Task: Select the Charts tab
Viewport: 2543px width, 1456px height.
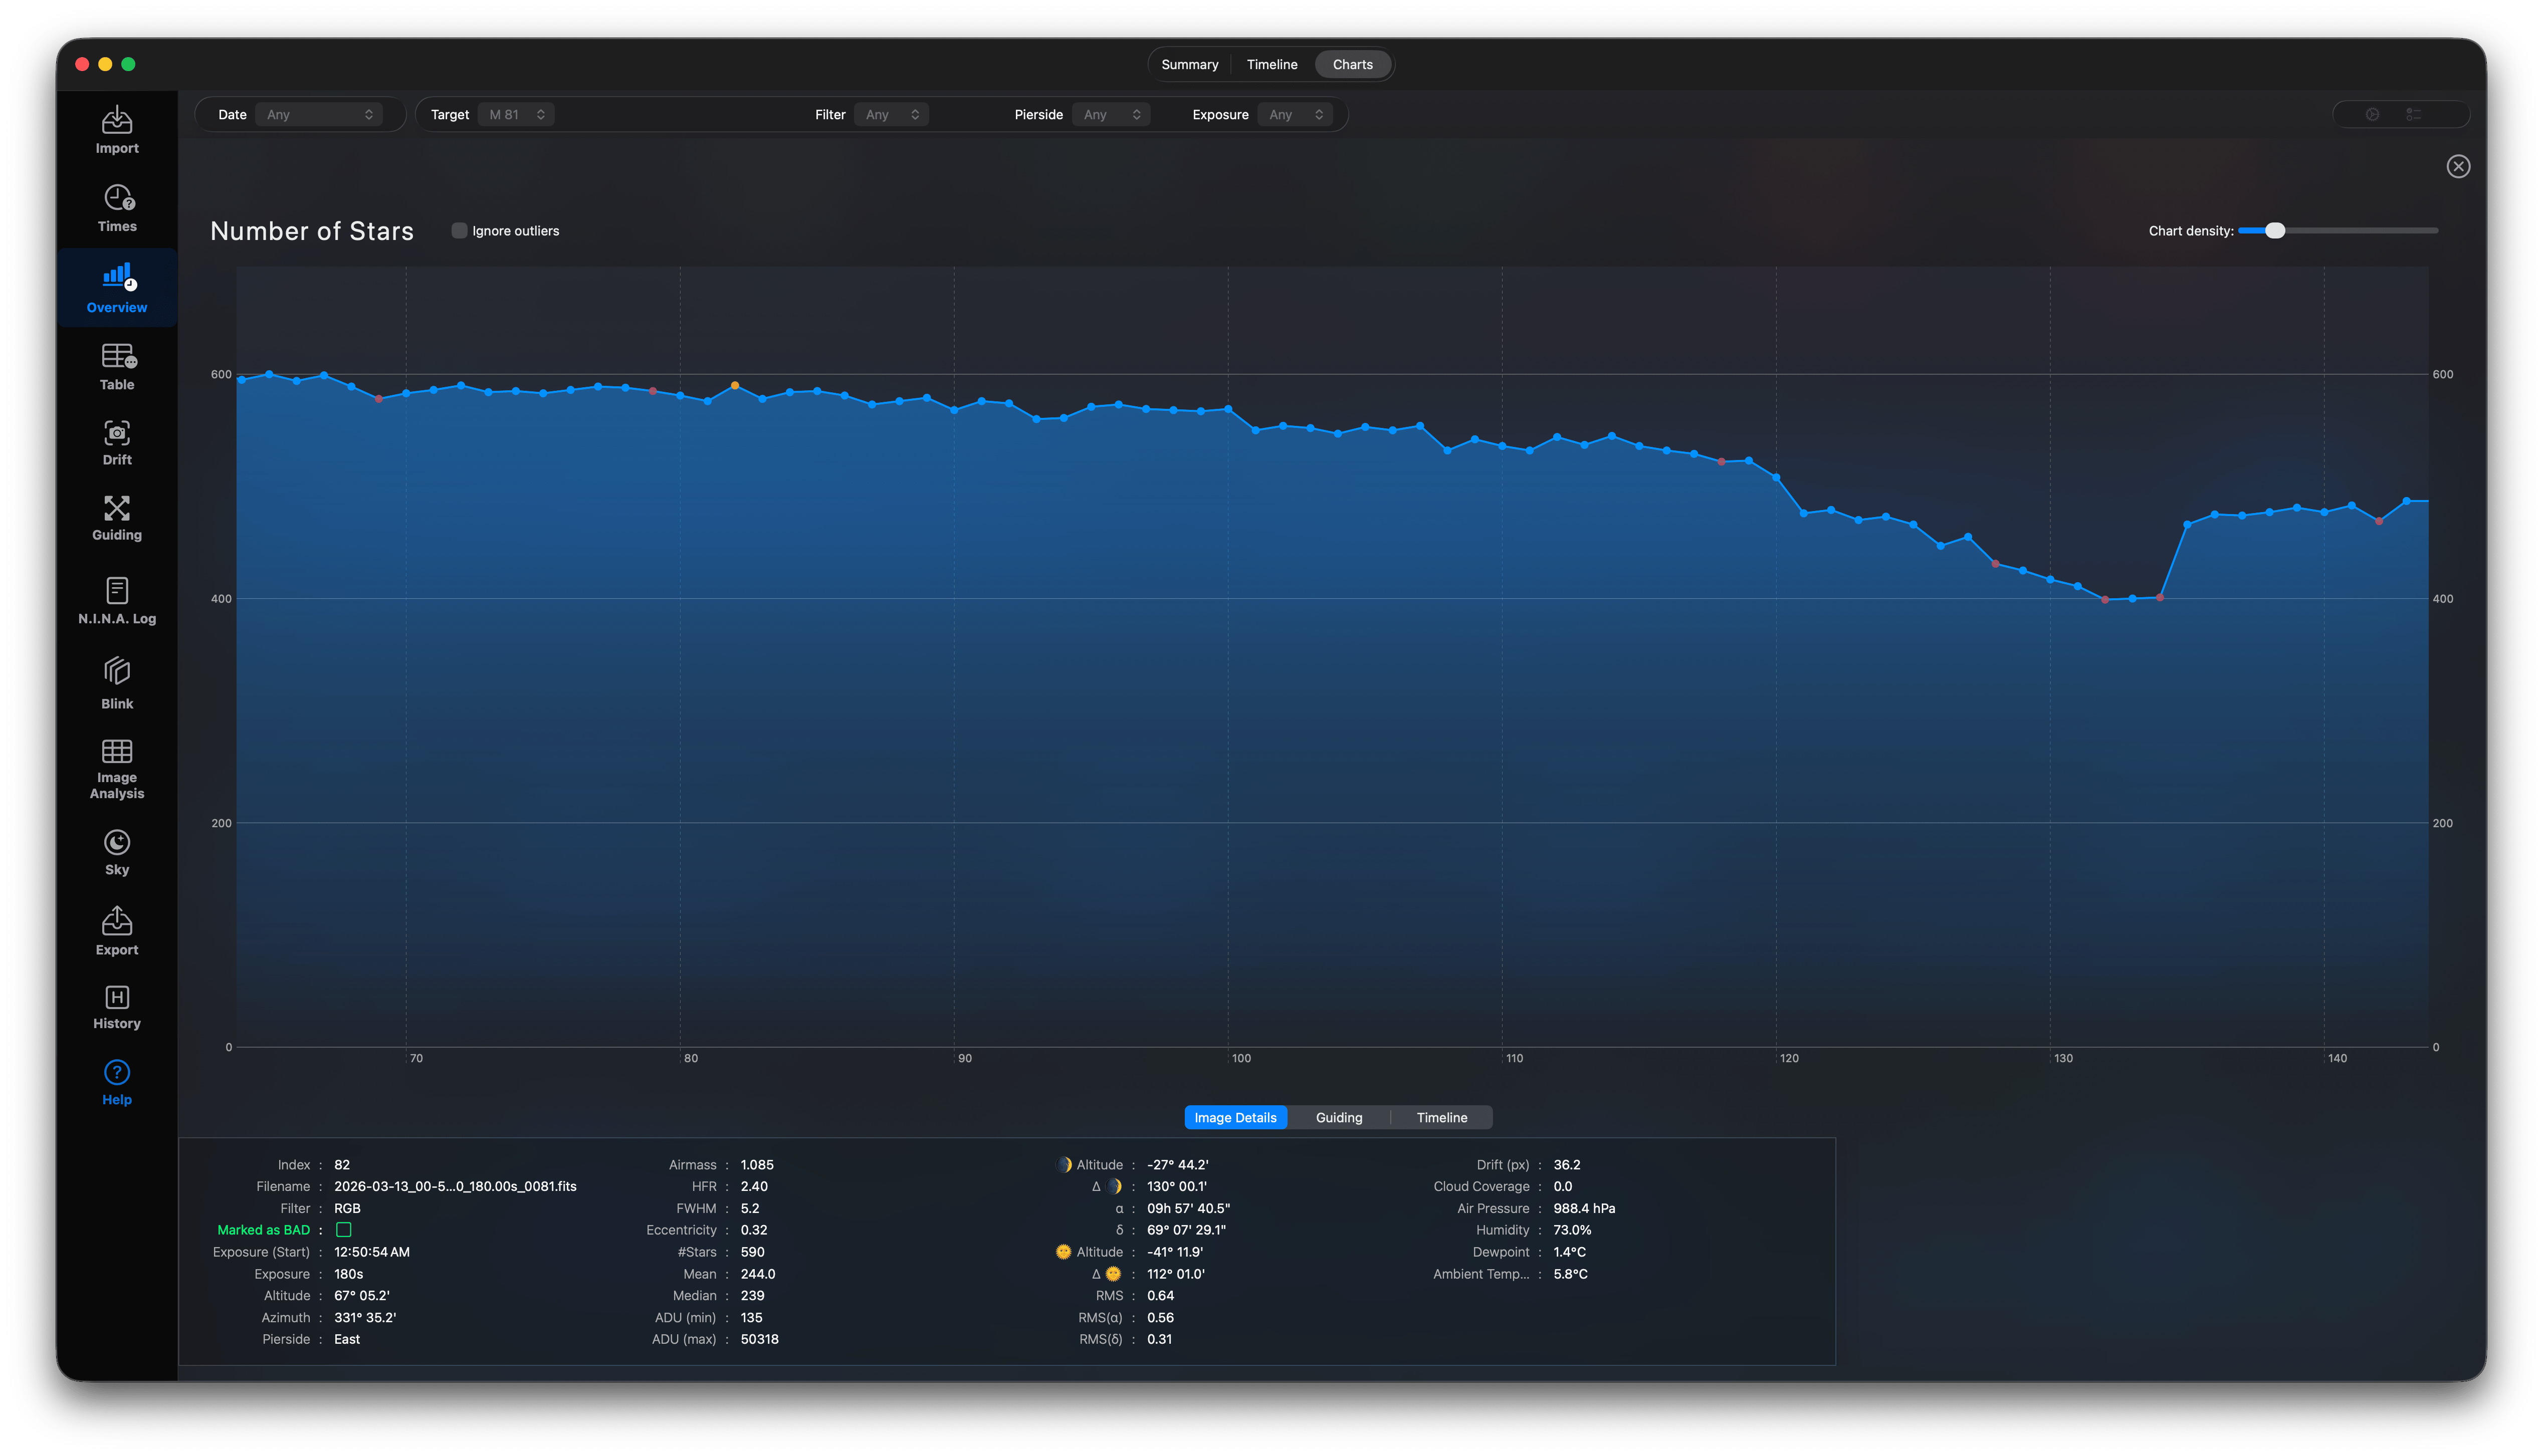Action: [1352, 65]
